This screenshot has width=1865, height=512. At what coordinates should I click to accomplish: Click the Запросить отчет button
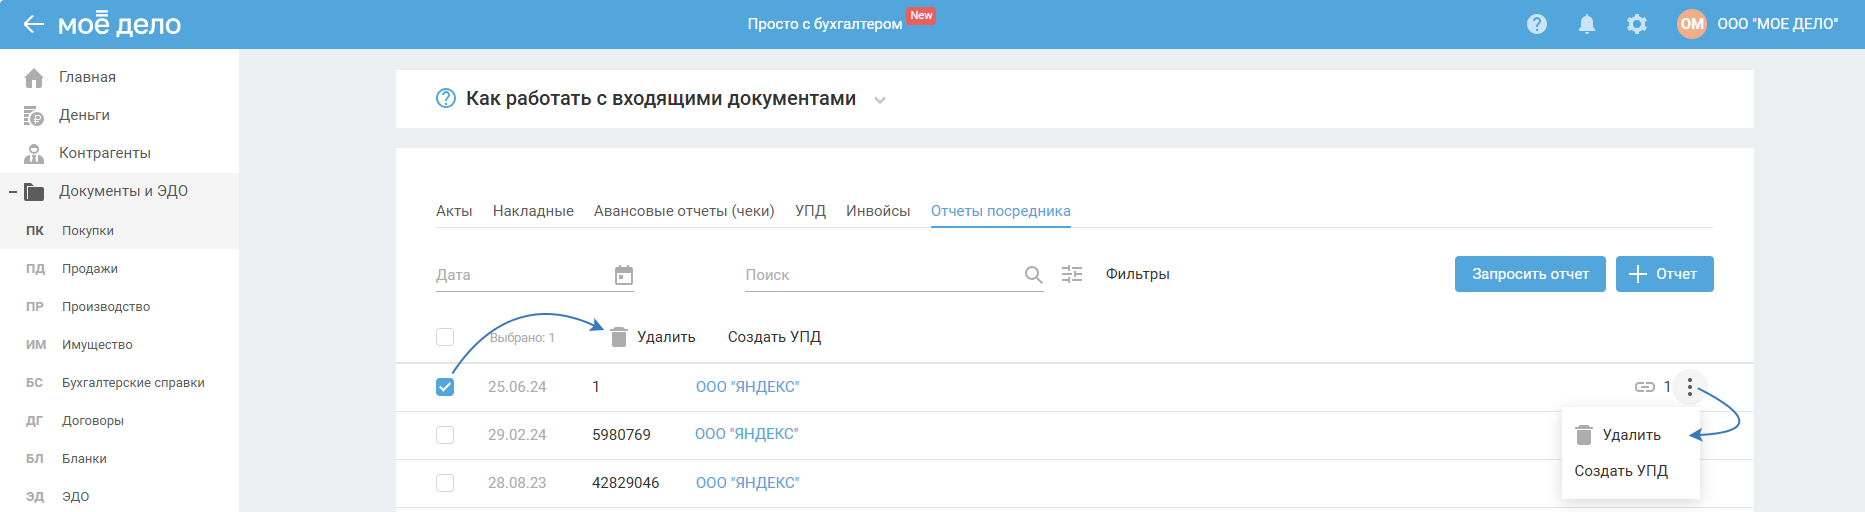[x=1529, y=274]
